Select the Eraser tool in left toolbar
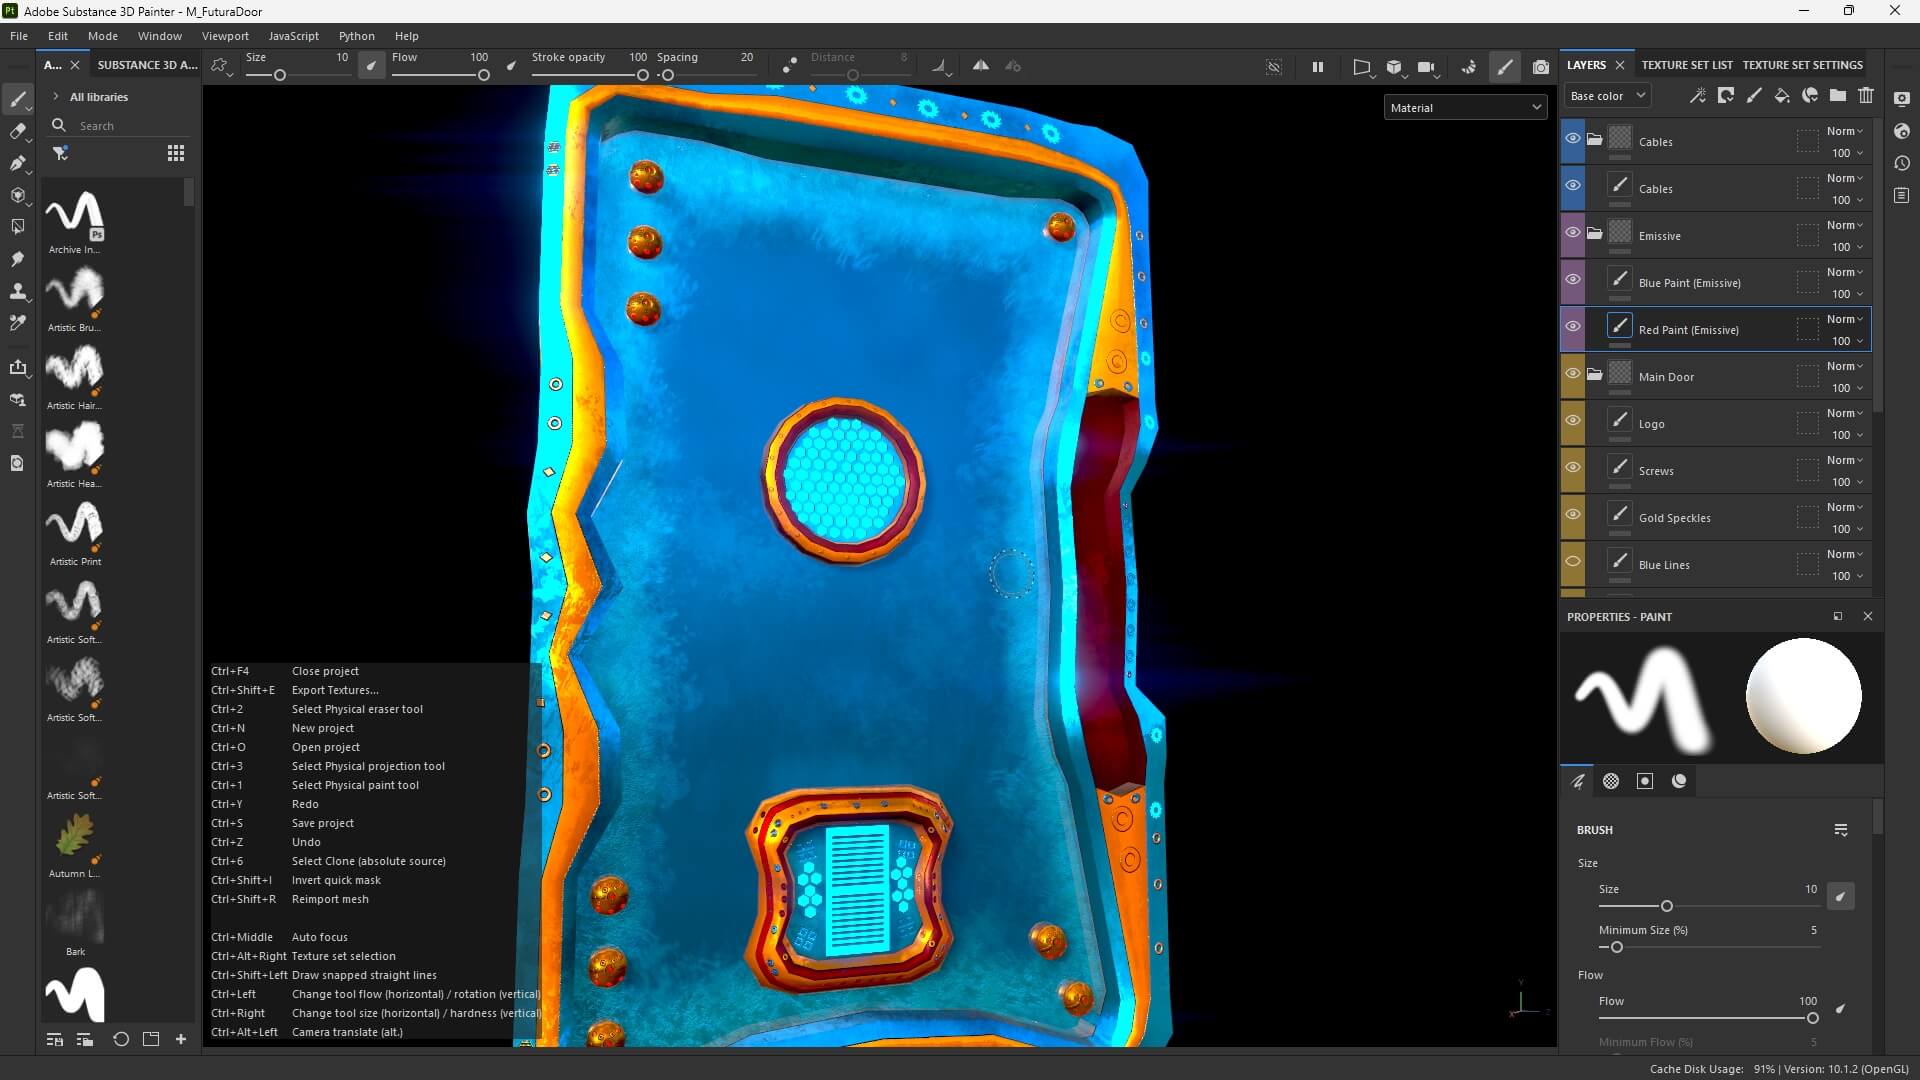 point(17,131)
